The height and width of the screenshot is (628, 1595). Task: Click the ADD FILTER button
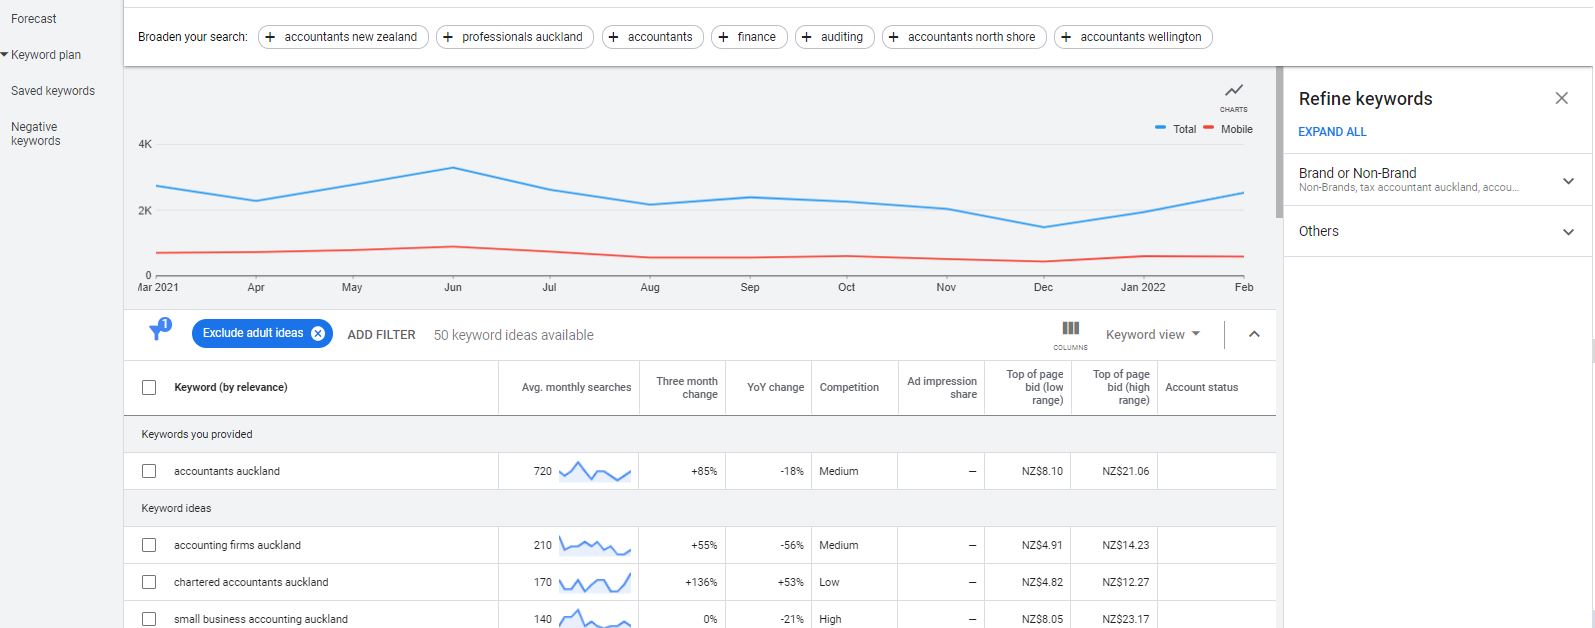[x=381, y=335]
